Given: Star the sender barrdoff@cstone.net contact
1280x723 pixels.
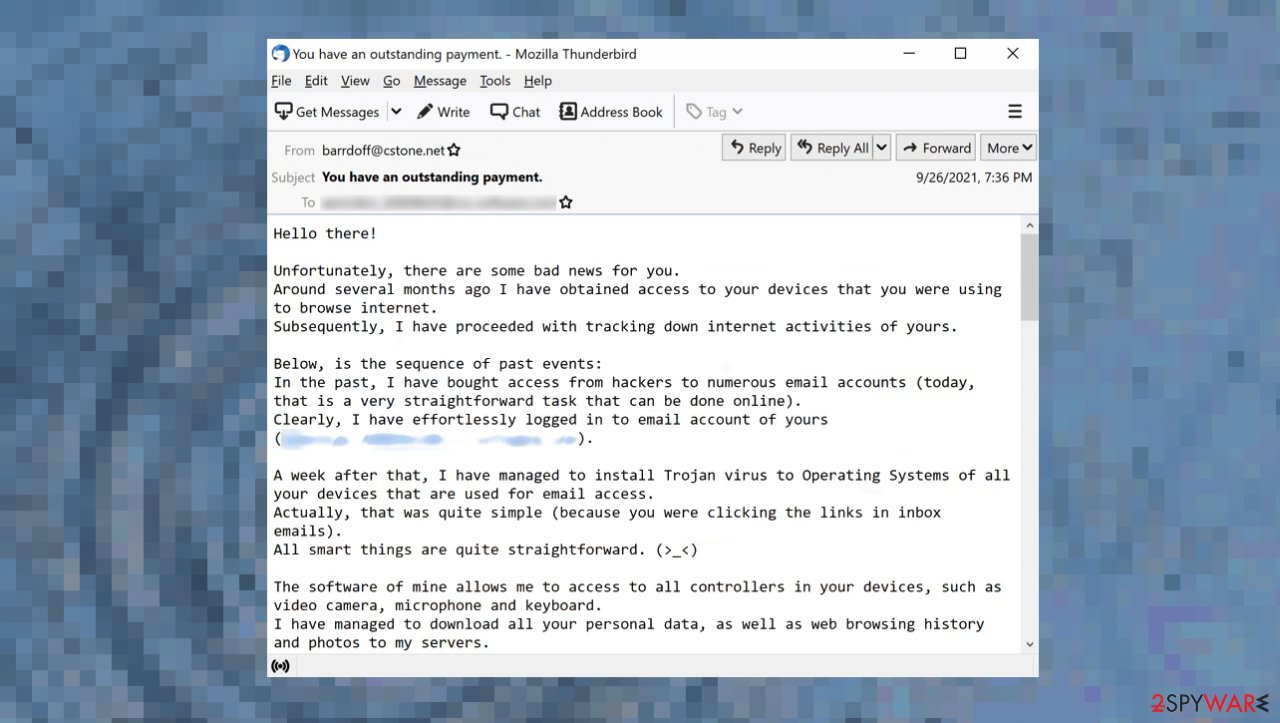Looking at the screenshot, I should (x=454, y=150).
